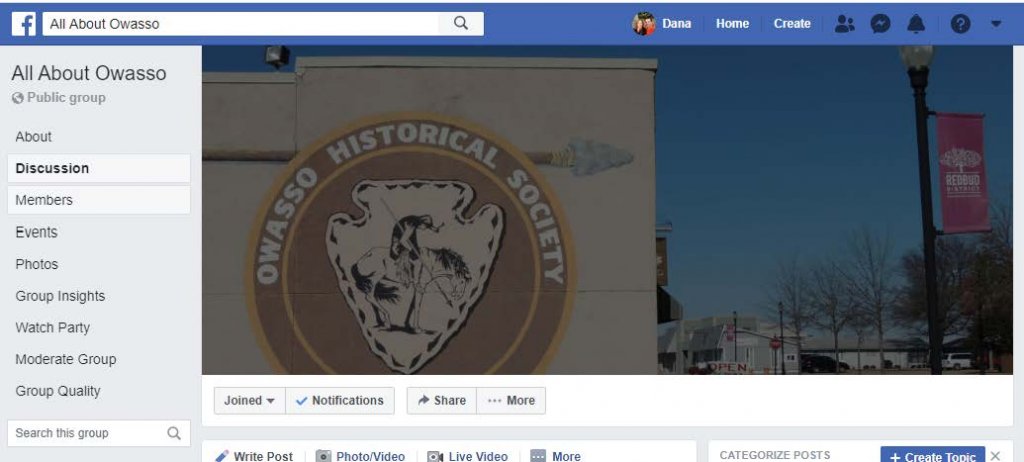Open the Notifications bell icon
Screen dimensions: 1024x462
click(916, 24)
